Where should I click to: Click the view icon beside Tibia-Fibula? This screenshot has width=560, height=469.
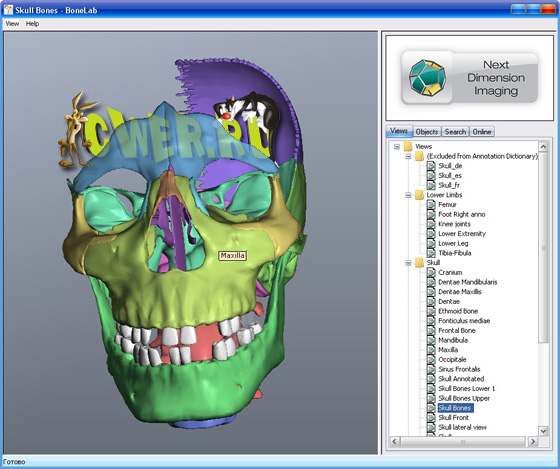pyautogui.click(x=431, y=253)
